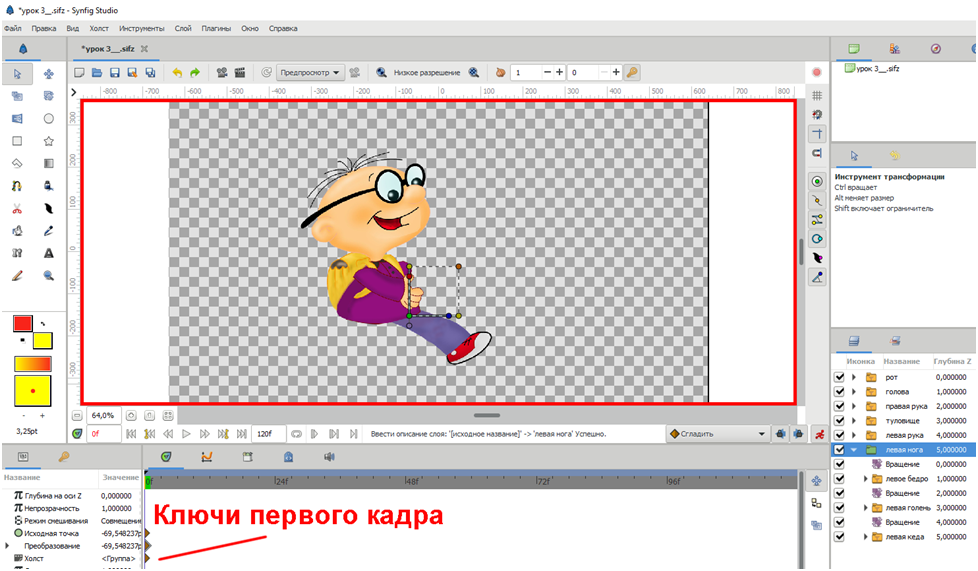Select the SmoothMove tool
Image resolution: width=978 pixels, height=571 pixels.
point(49,74)
